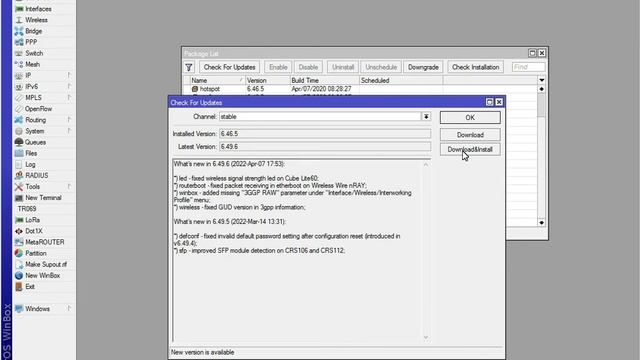This screenshot has width=640, height=360.
Task: Click build time 'Apr/07/2020 08:28:27'
Action: (x=321, y=89)
